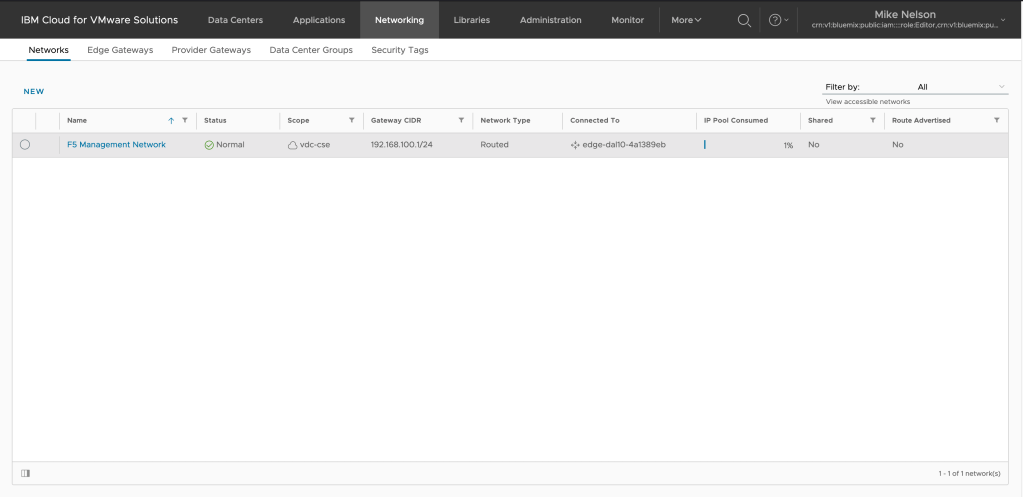Click the Name column filter icon
1023x497 pixels.
185,120
